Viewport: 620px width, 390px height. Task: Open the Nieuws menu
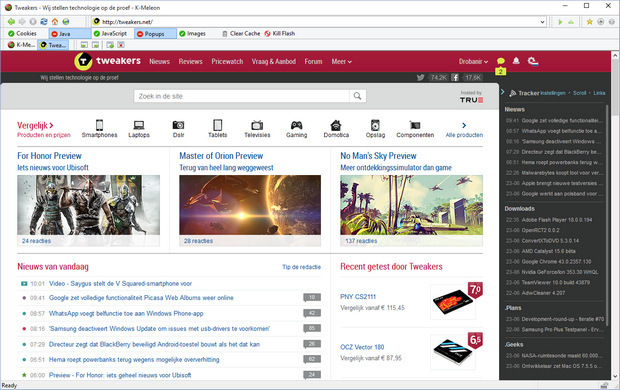pos(159,61)
